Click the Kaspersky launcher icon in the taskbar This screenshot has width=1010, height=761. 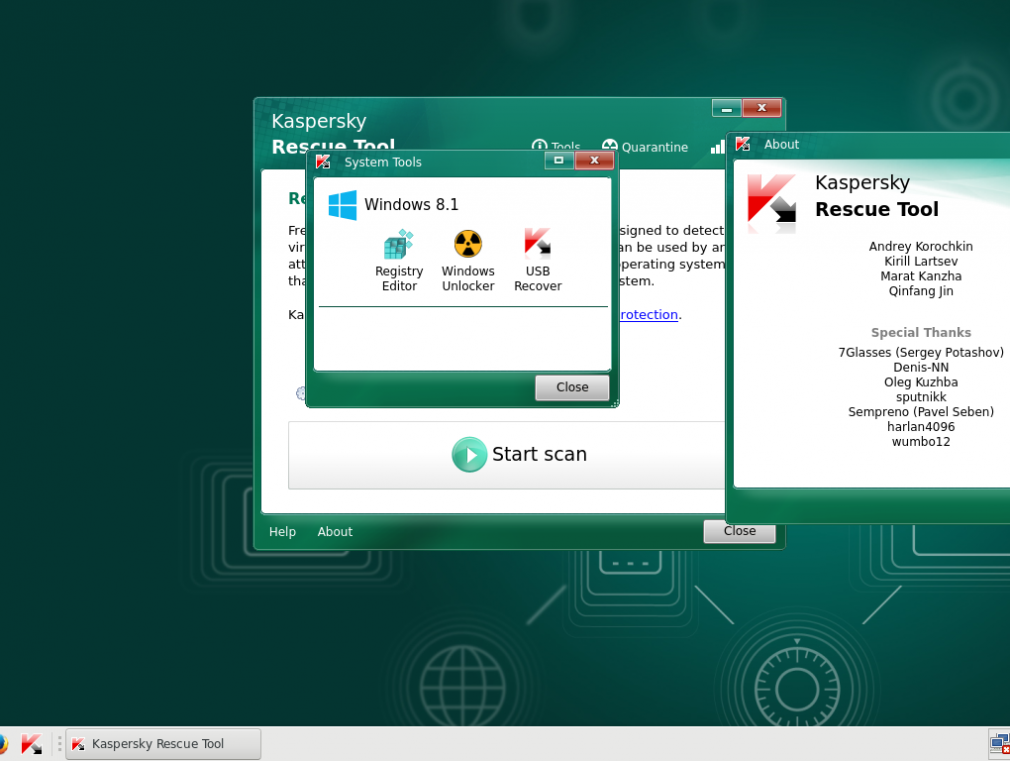click(32, 744)
